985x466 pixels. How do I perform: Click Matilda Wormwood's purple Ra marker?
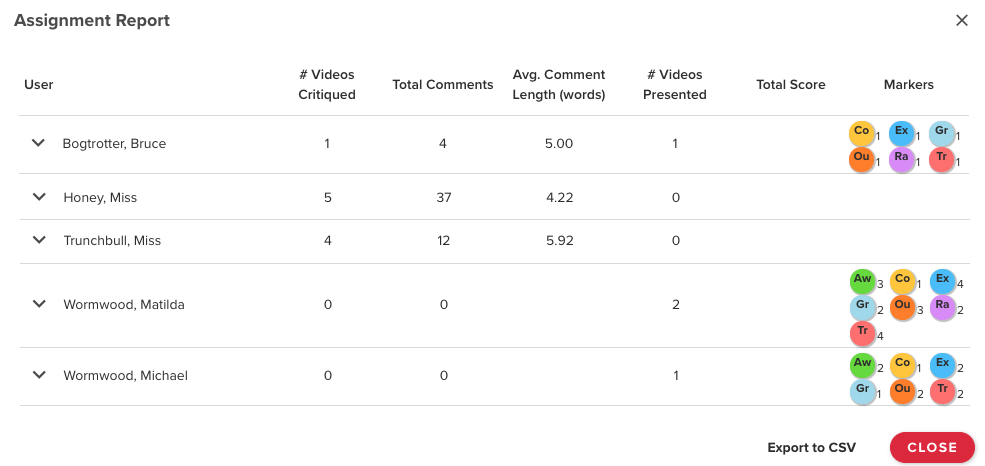point(942,308)
